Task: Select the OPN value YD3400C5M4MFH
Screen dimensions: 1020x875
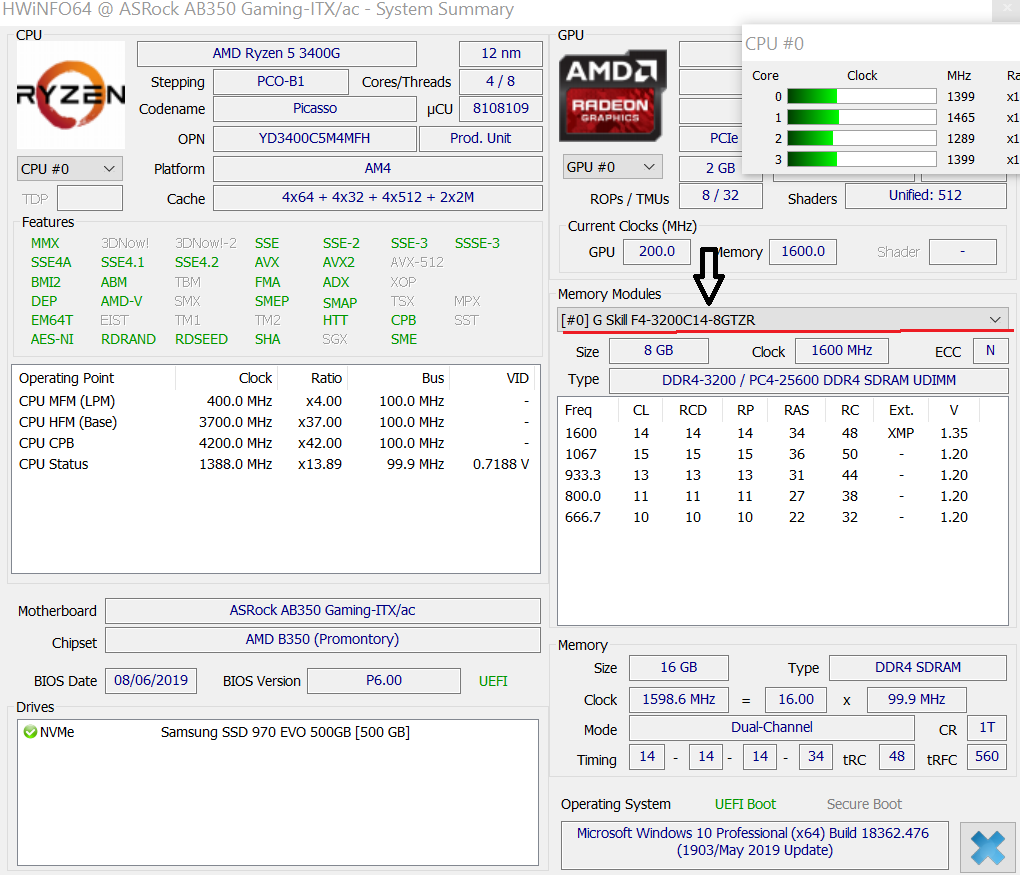Action: (315, 139)
